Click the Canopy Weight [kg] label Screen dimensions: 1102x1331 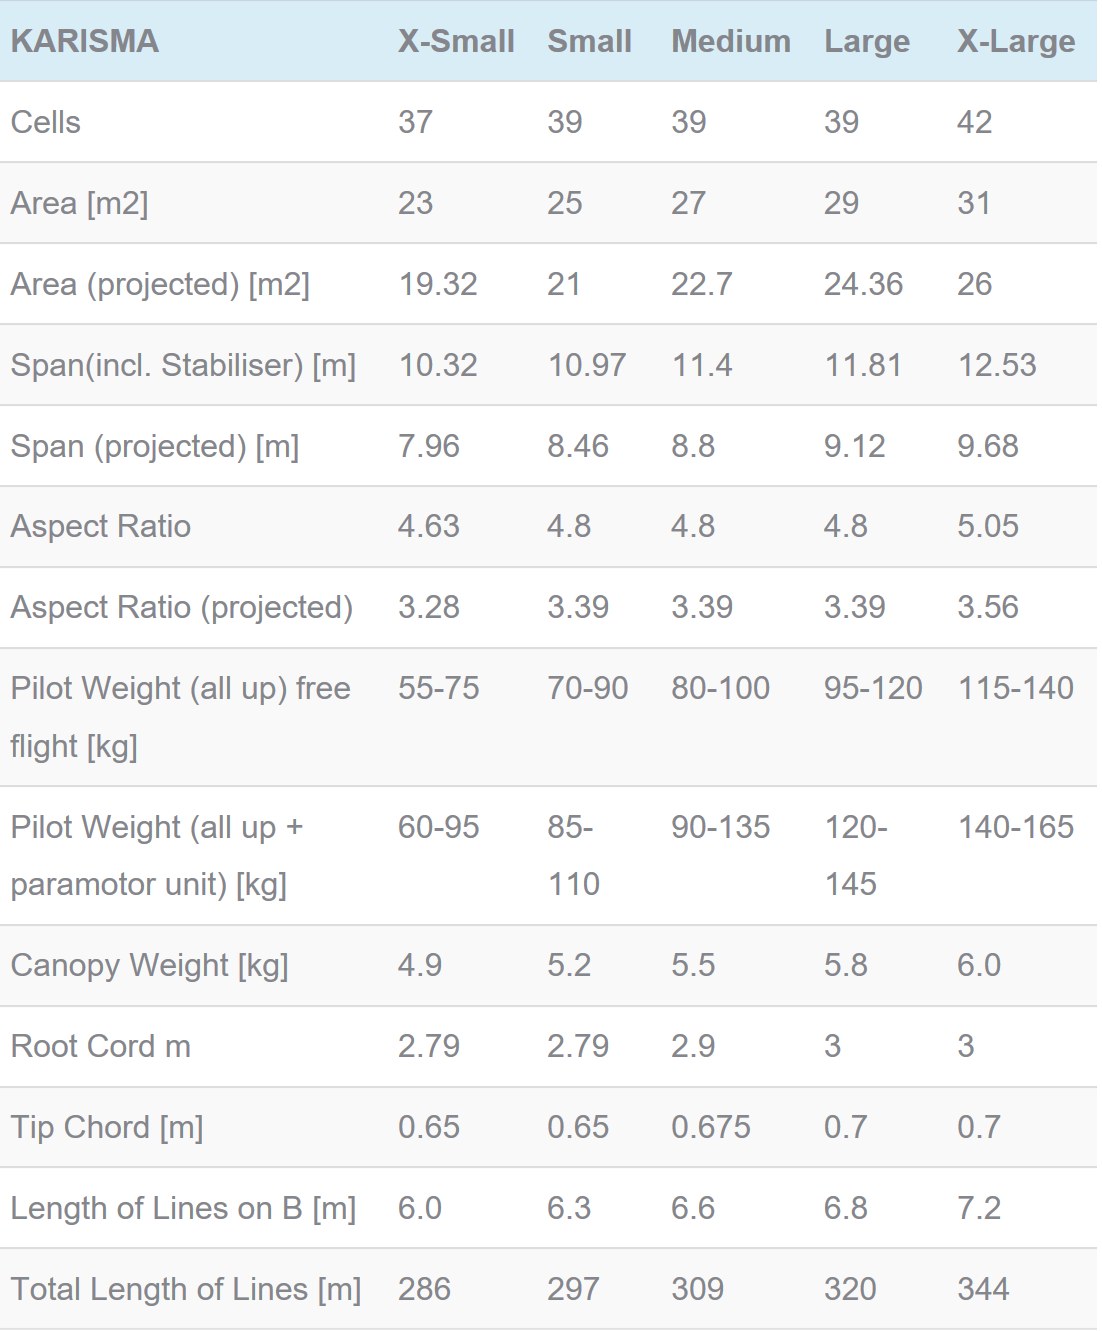pyautogui.click(x=149, y=965)
